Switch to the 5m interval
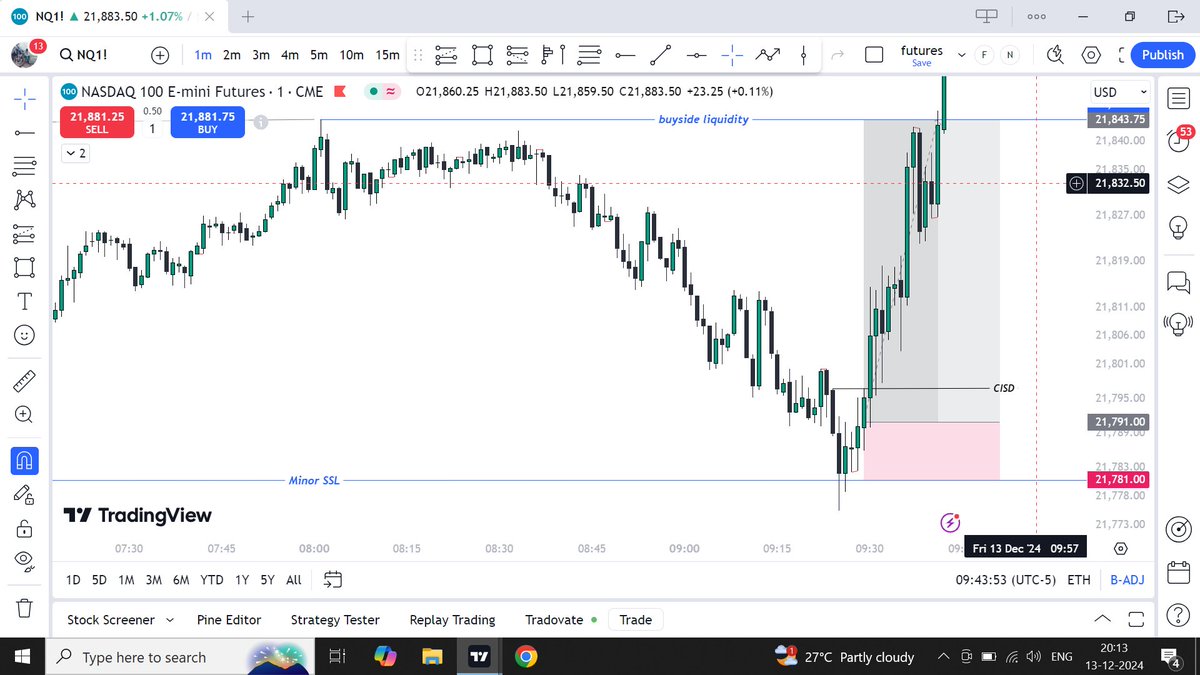The height and width of the screenshot is (675, 1200). (319, 55)
